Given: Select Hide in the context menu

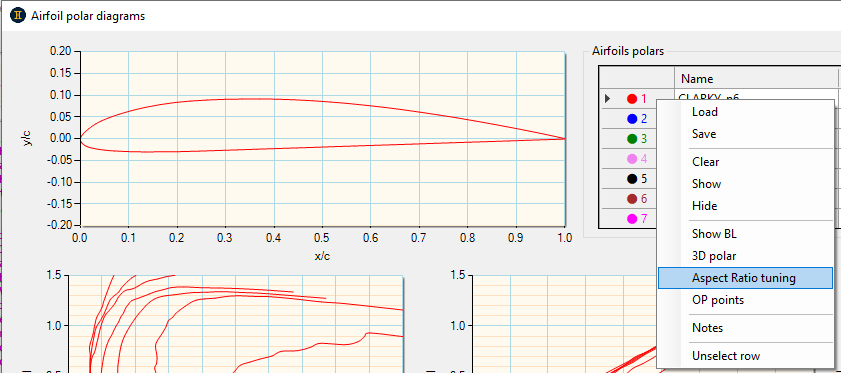Looking at the screenshot, I should click(x=746, y=206).
